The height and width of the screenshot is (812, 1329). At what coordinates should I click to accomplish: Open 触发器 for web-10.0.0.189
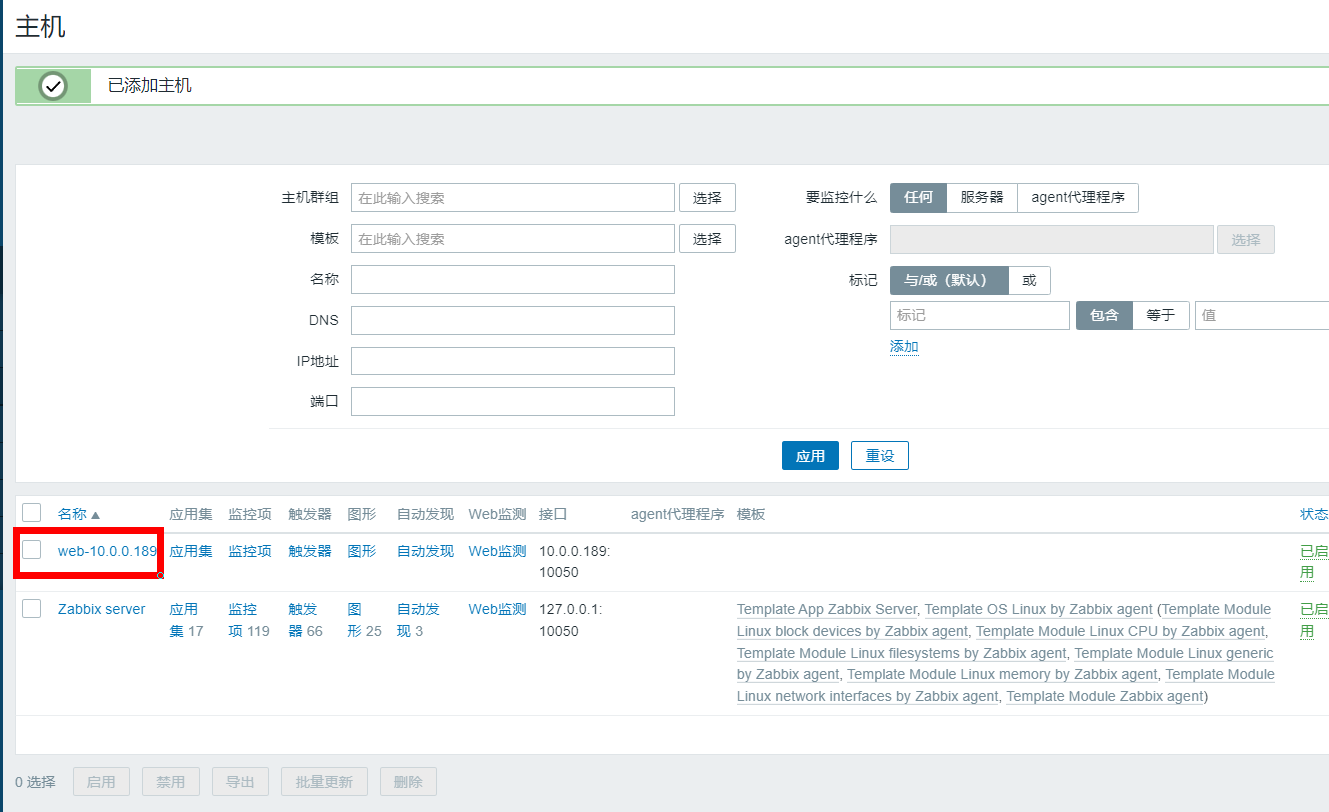coord(310,551)
